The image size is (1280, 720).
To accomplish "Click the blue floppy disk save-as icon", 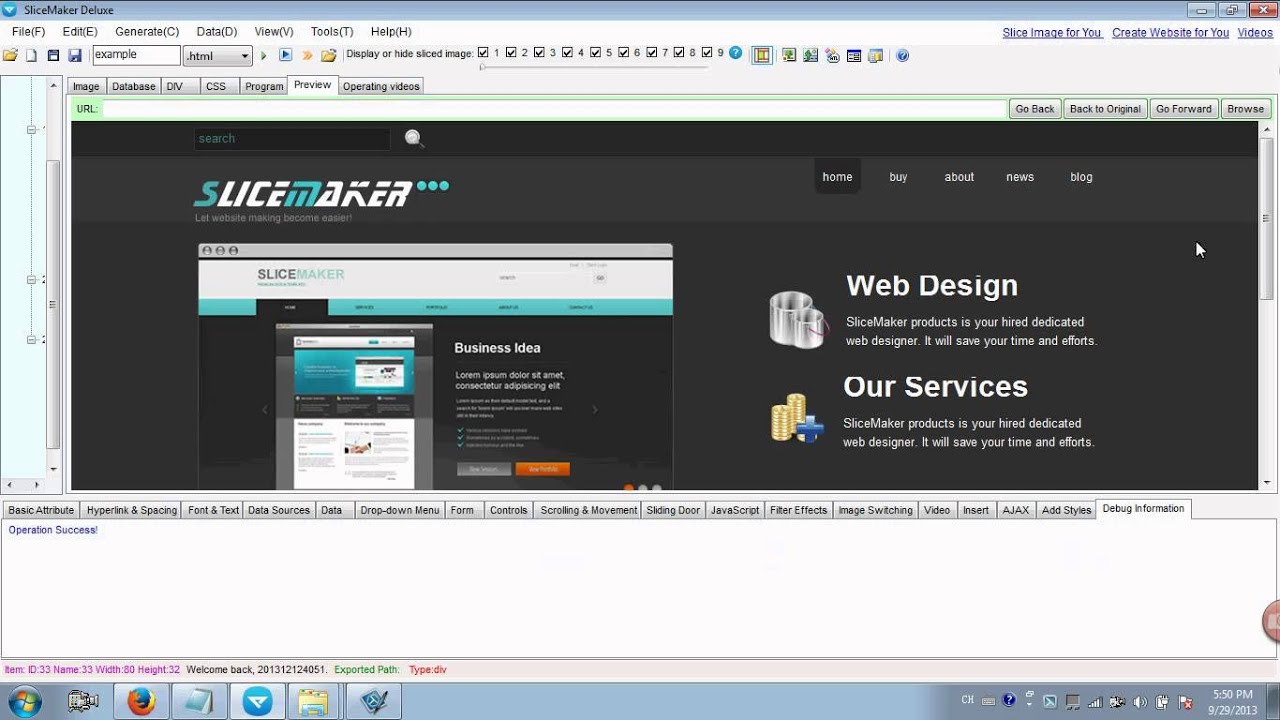I will pyautogui.click(x=75, y=55).
